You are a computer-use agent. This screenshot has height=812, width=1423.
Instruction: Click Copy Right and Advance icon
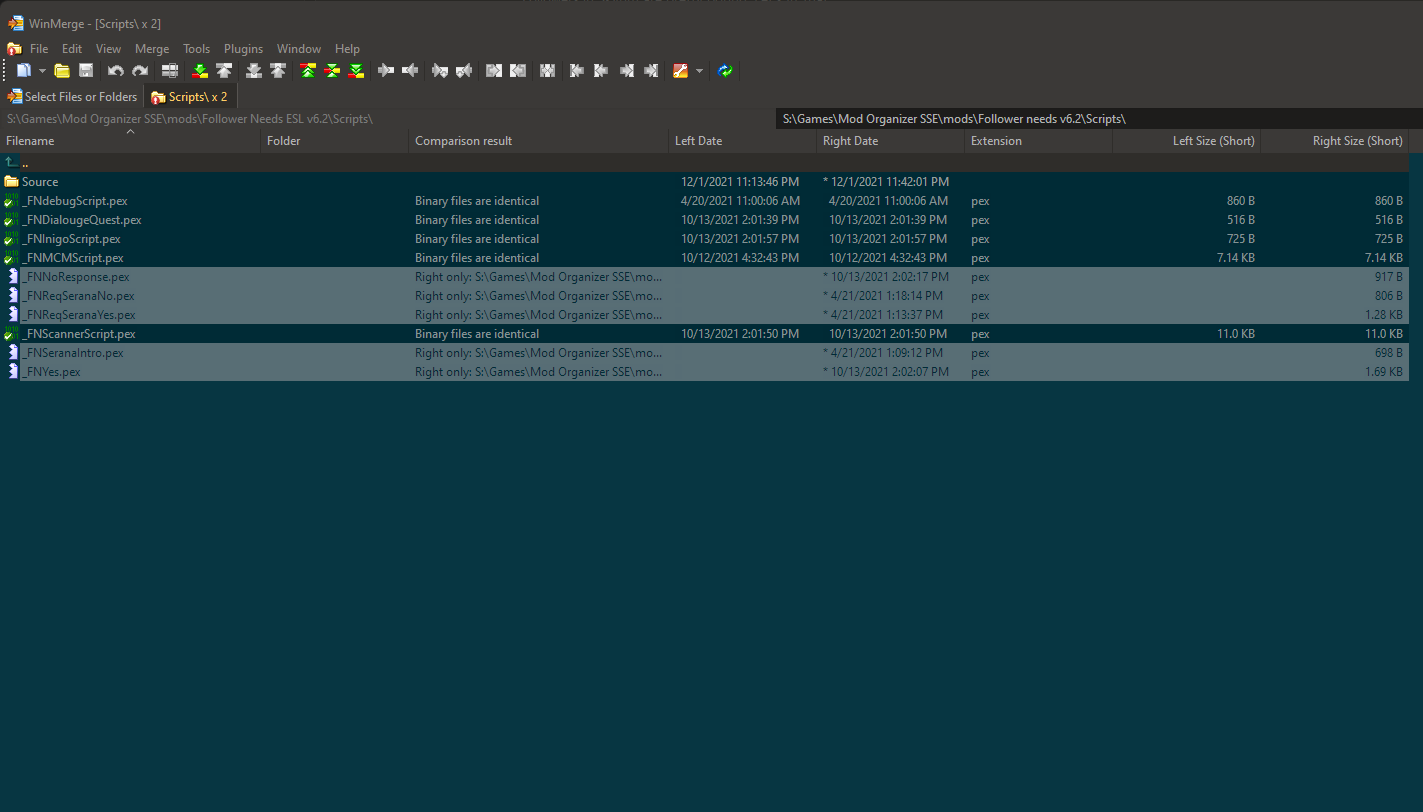click(440, 71)
